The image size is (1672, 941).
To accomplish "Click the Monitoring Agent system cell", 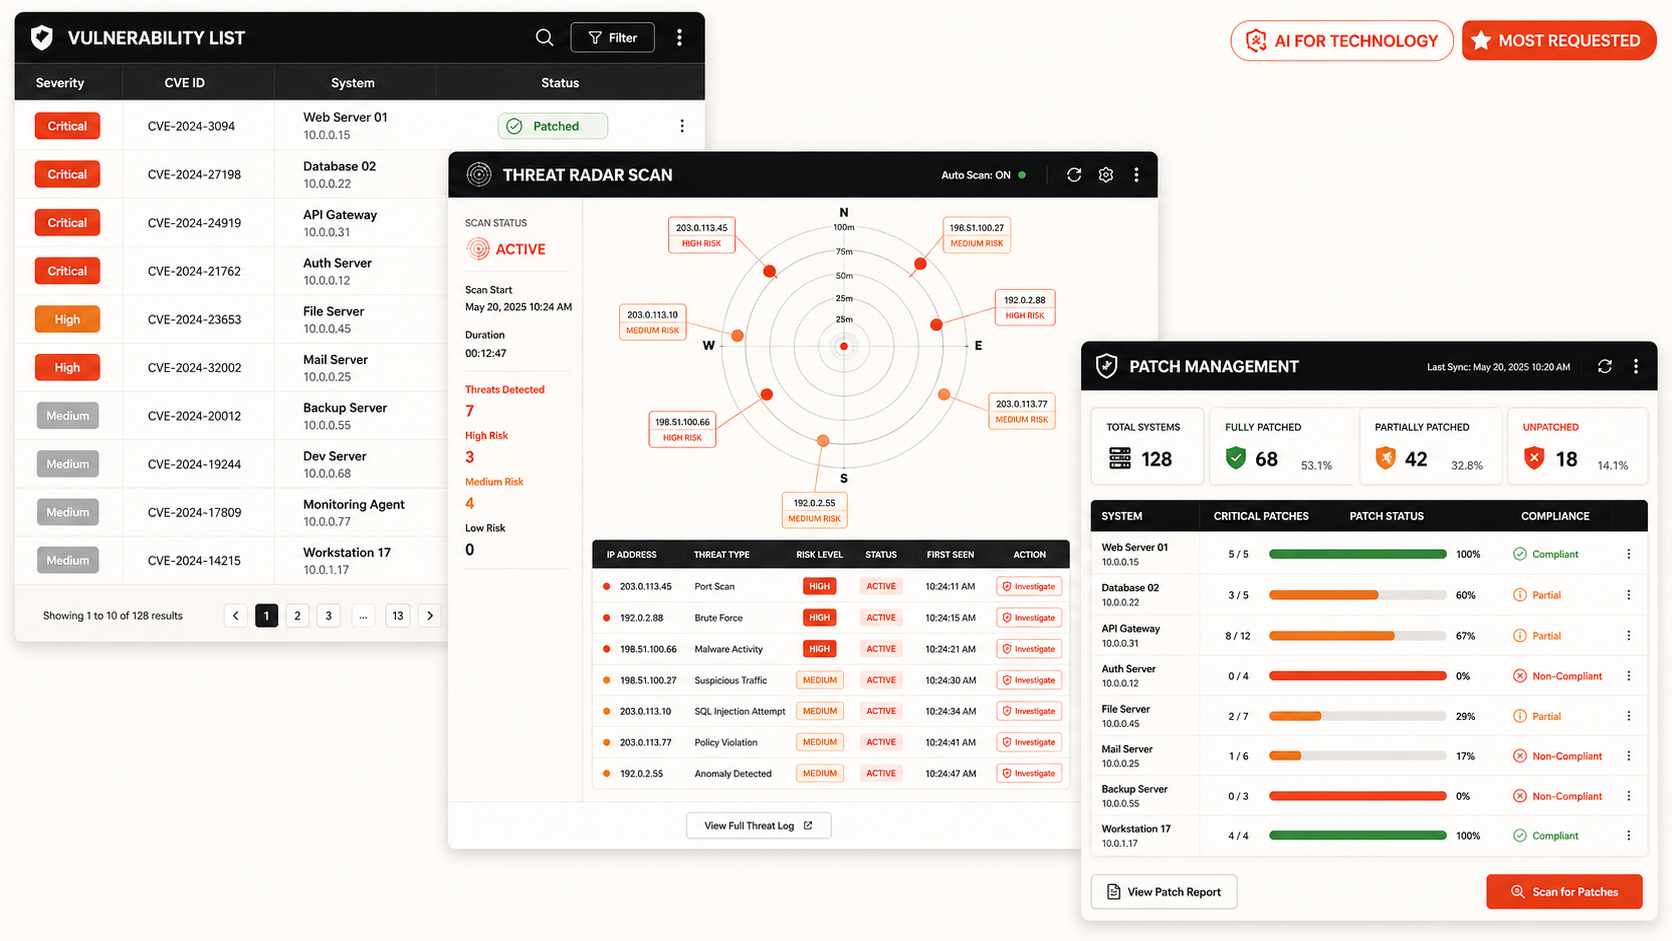I will click(354, 513).
